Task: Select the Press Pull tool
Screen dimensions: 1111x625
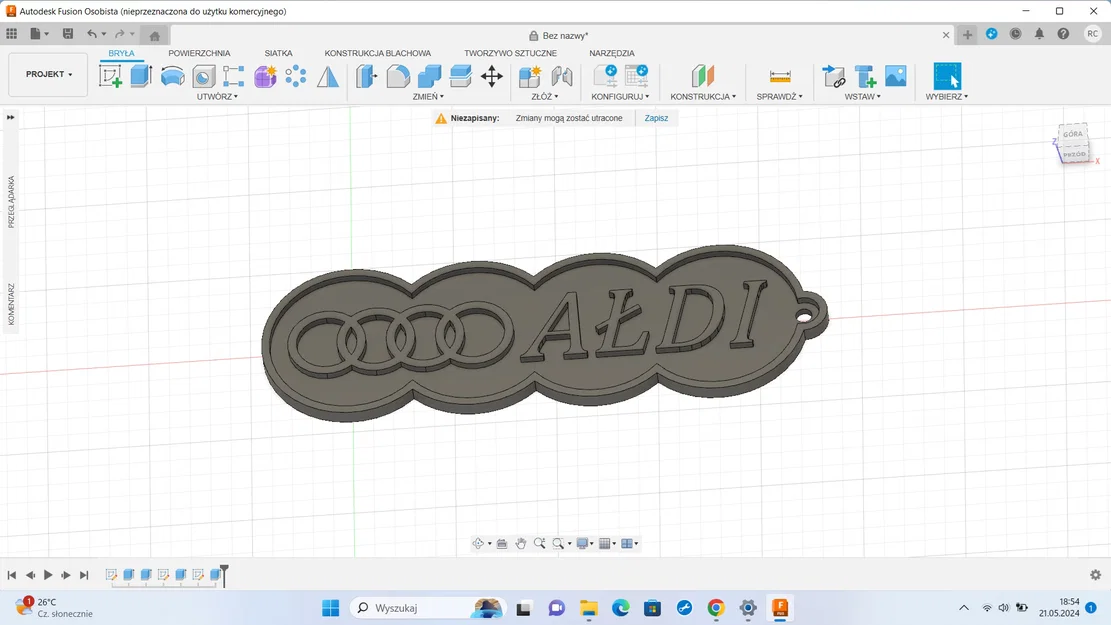Action: [366, 76]
